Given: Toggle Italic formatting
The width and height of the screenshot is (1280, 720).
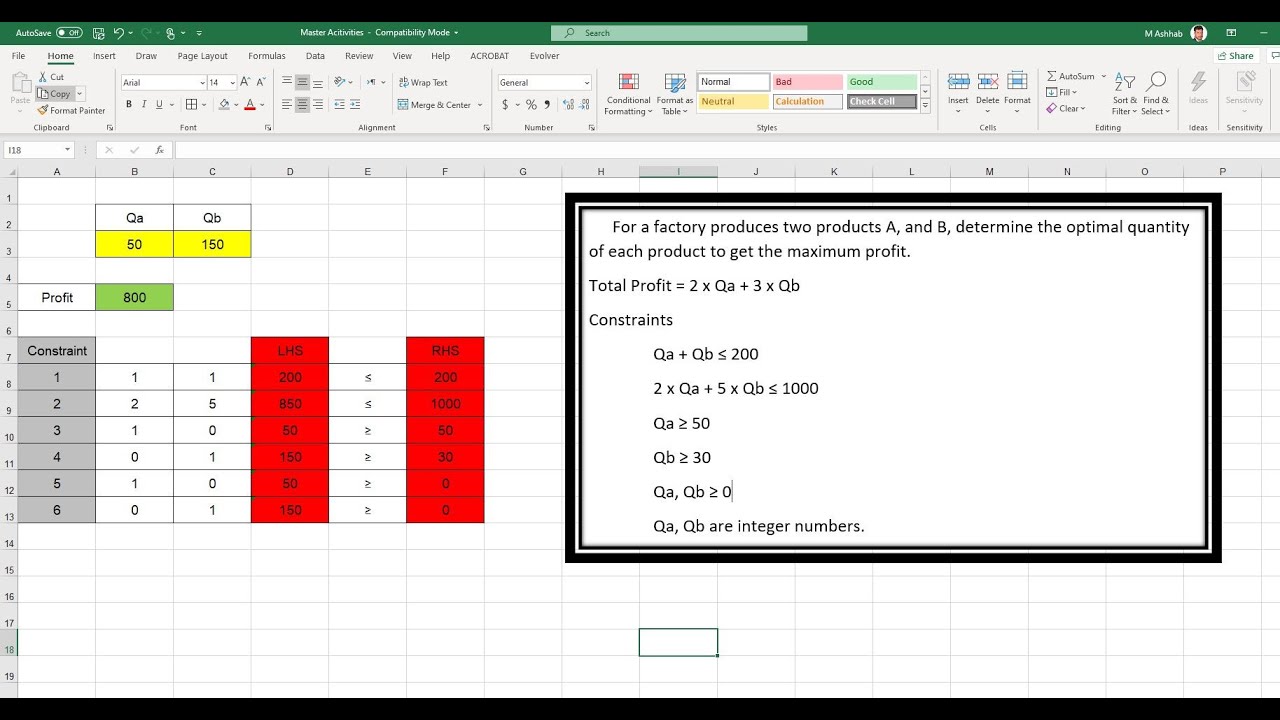Looking at the screenshot, I should coord(144,104).
